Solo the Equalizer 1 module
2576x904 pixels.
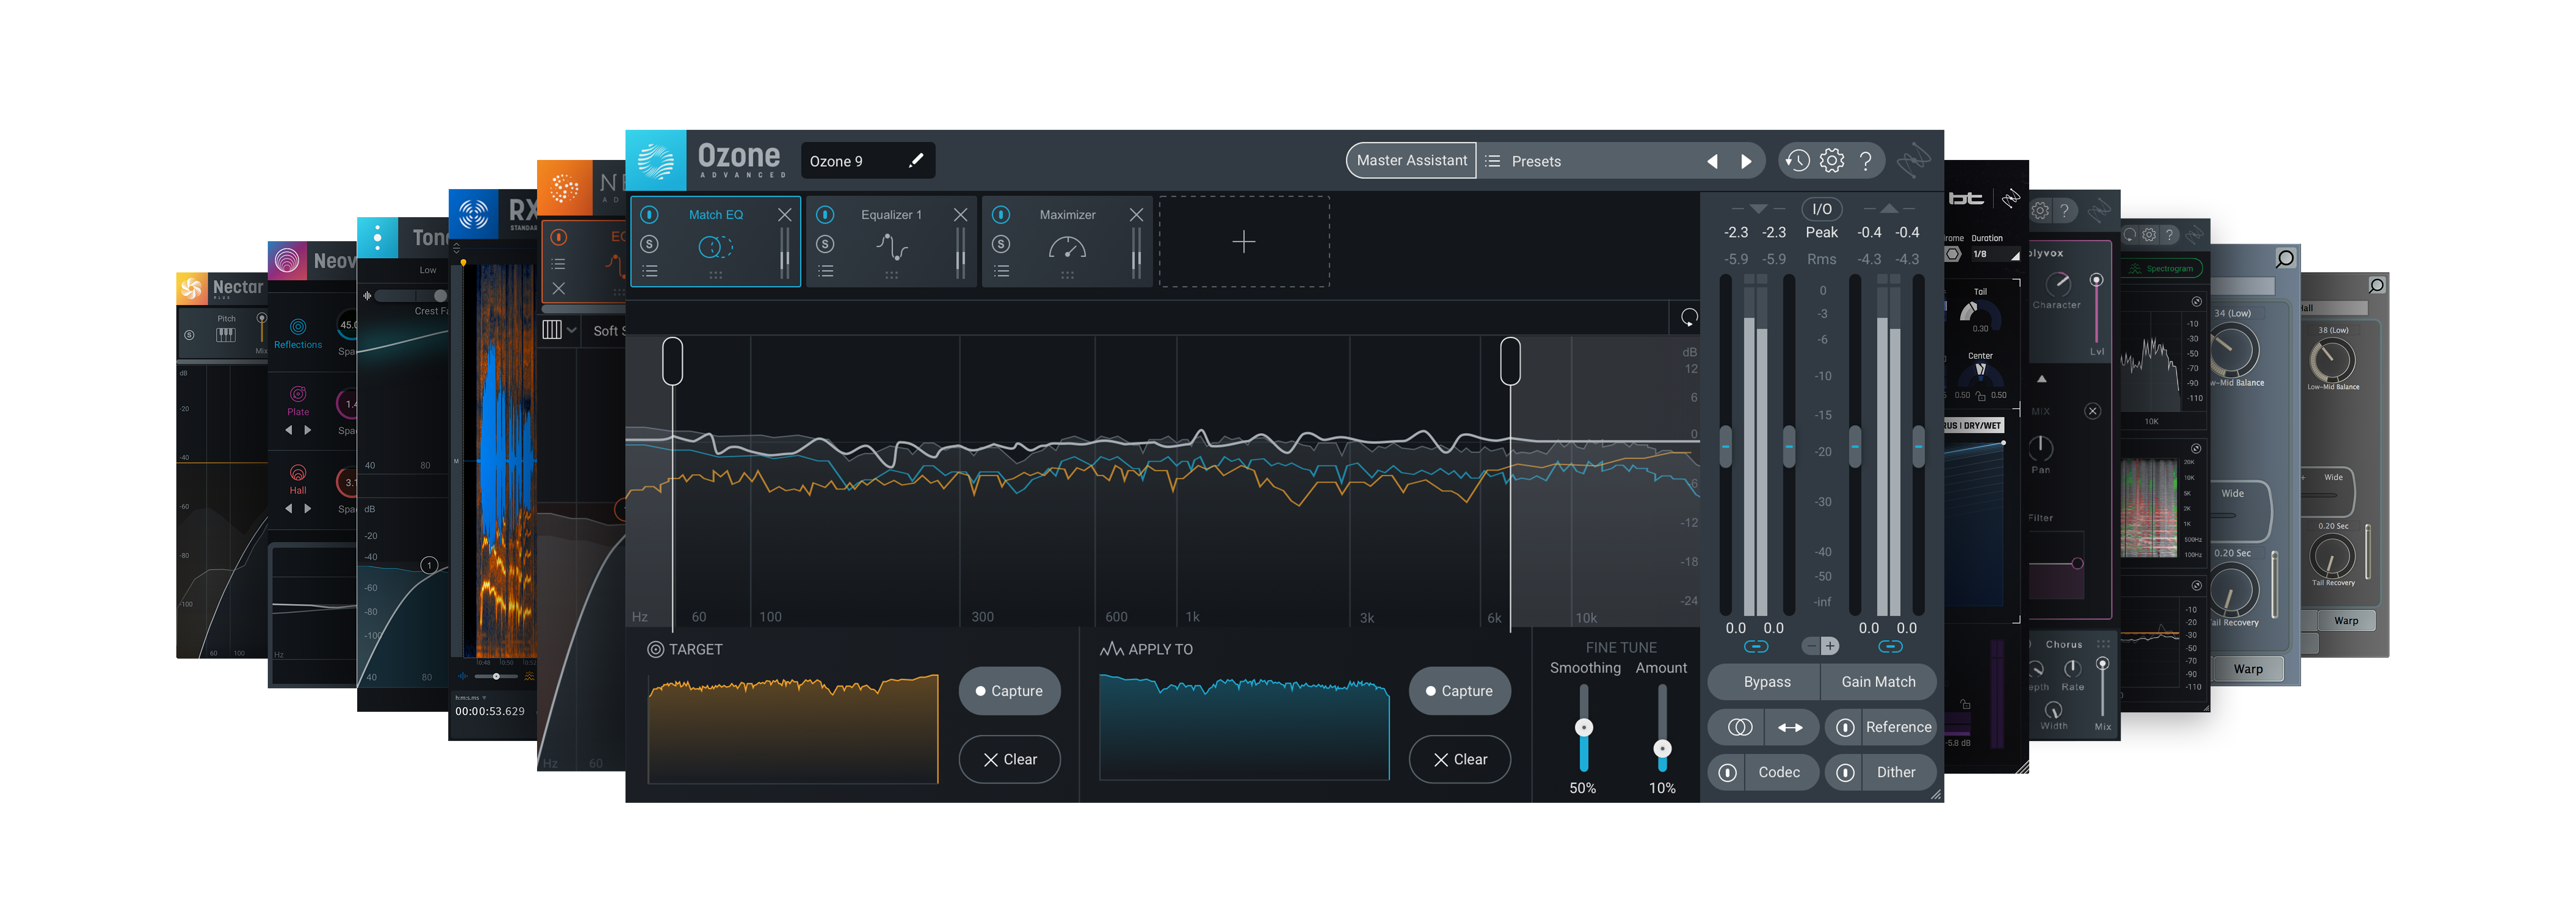[x=825, y=244]
